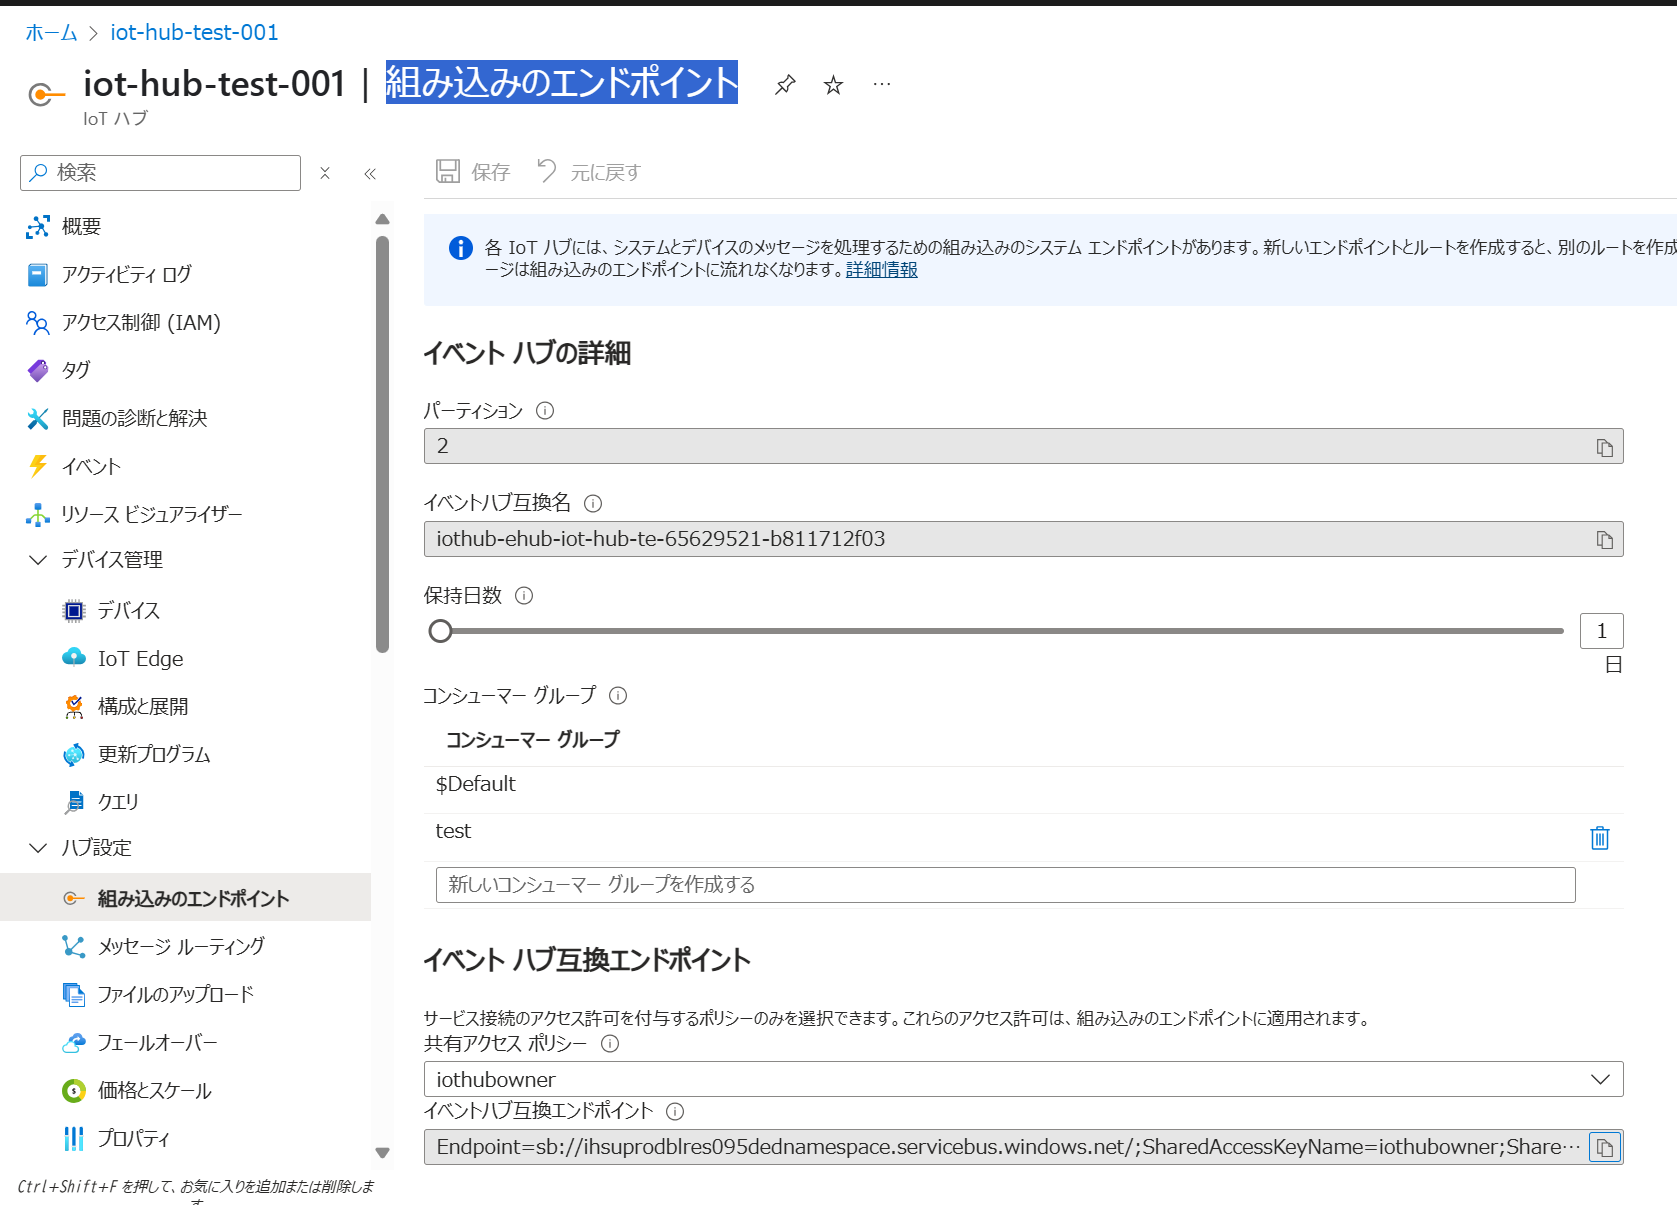The image size is (1677, 1205).
Task: Copy the パーティション value
Action: 1604,447
